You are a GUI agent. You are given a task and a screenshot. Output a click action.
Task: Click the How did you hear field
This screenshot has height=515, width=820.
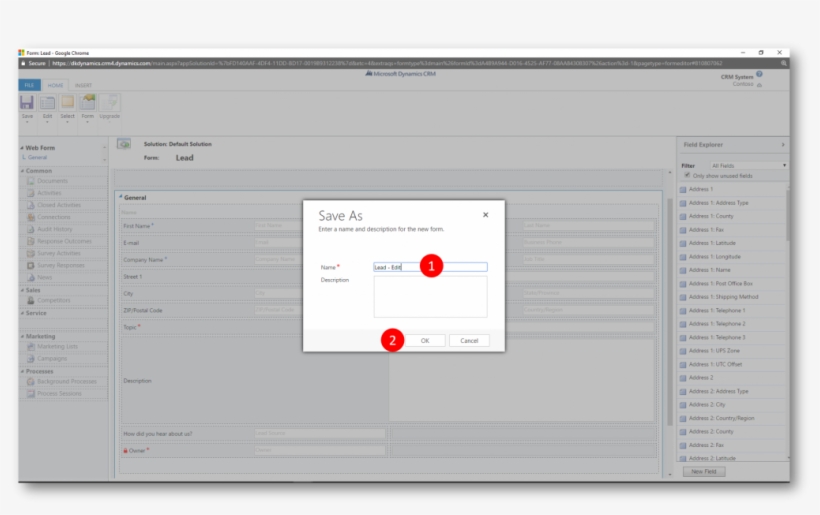pos(320,433)
